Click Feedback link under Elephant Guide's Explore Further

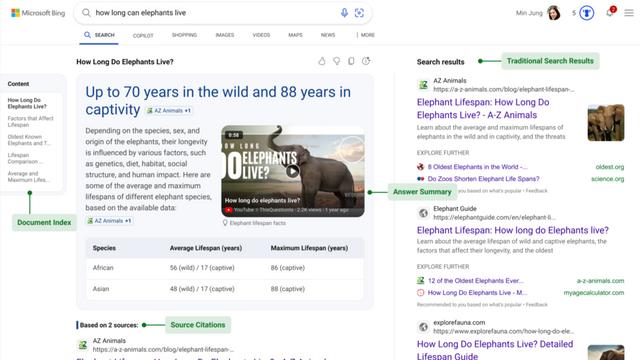tap(536, 304)
